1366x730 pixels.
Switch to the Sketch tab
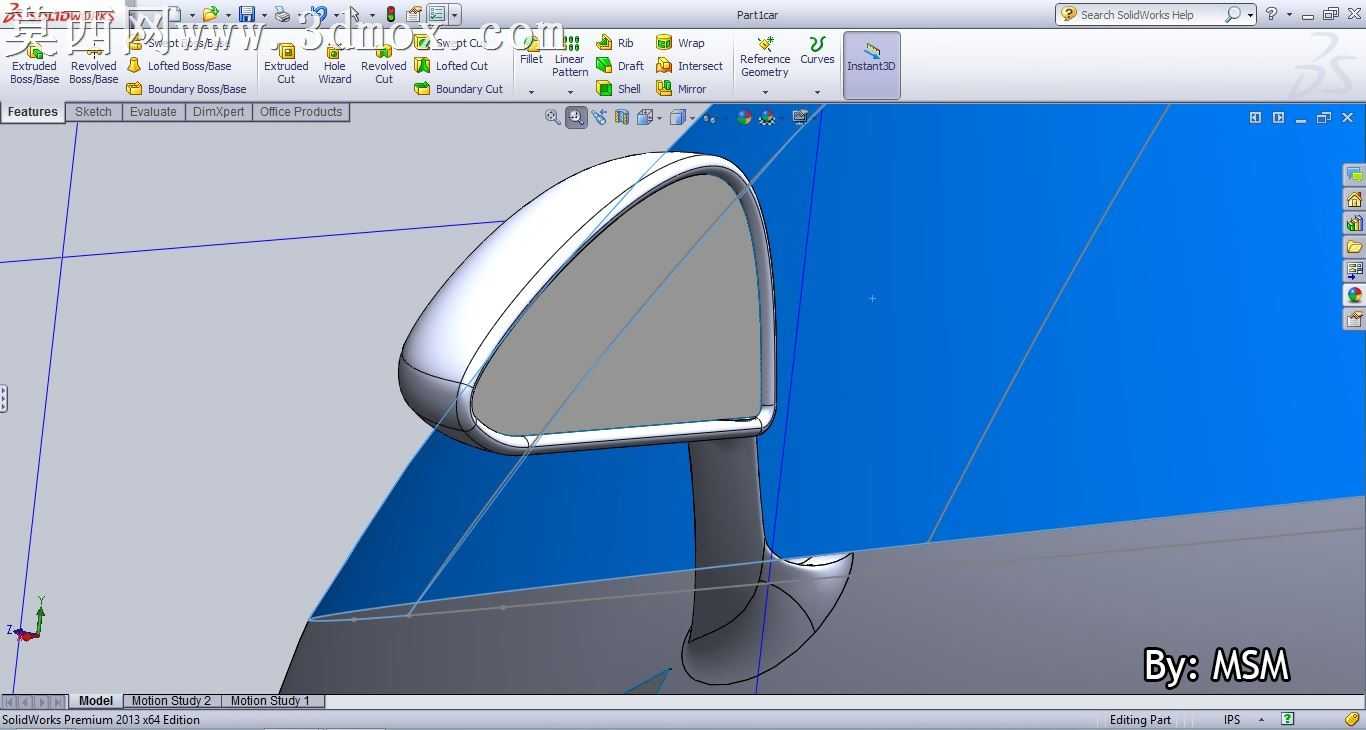[94, 112]
